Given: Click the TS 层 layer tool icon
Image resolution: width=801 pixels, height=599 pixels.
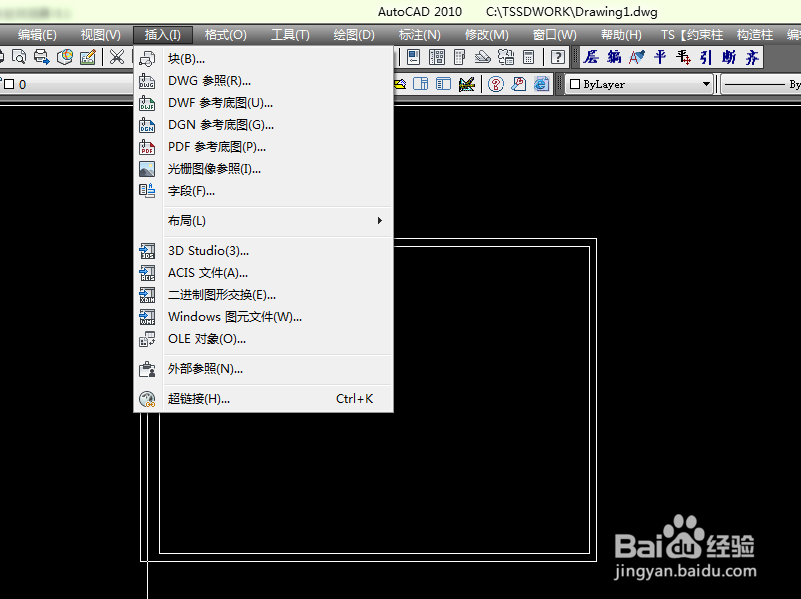Looking at the screenshot, I should (591, 57).
